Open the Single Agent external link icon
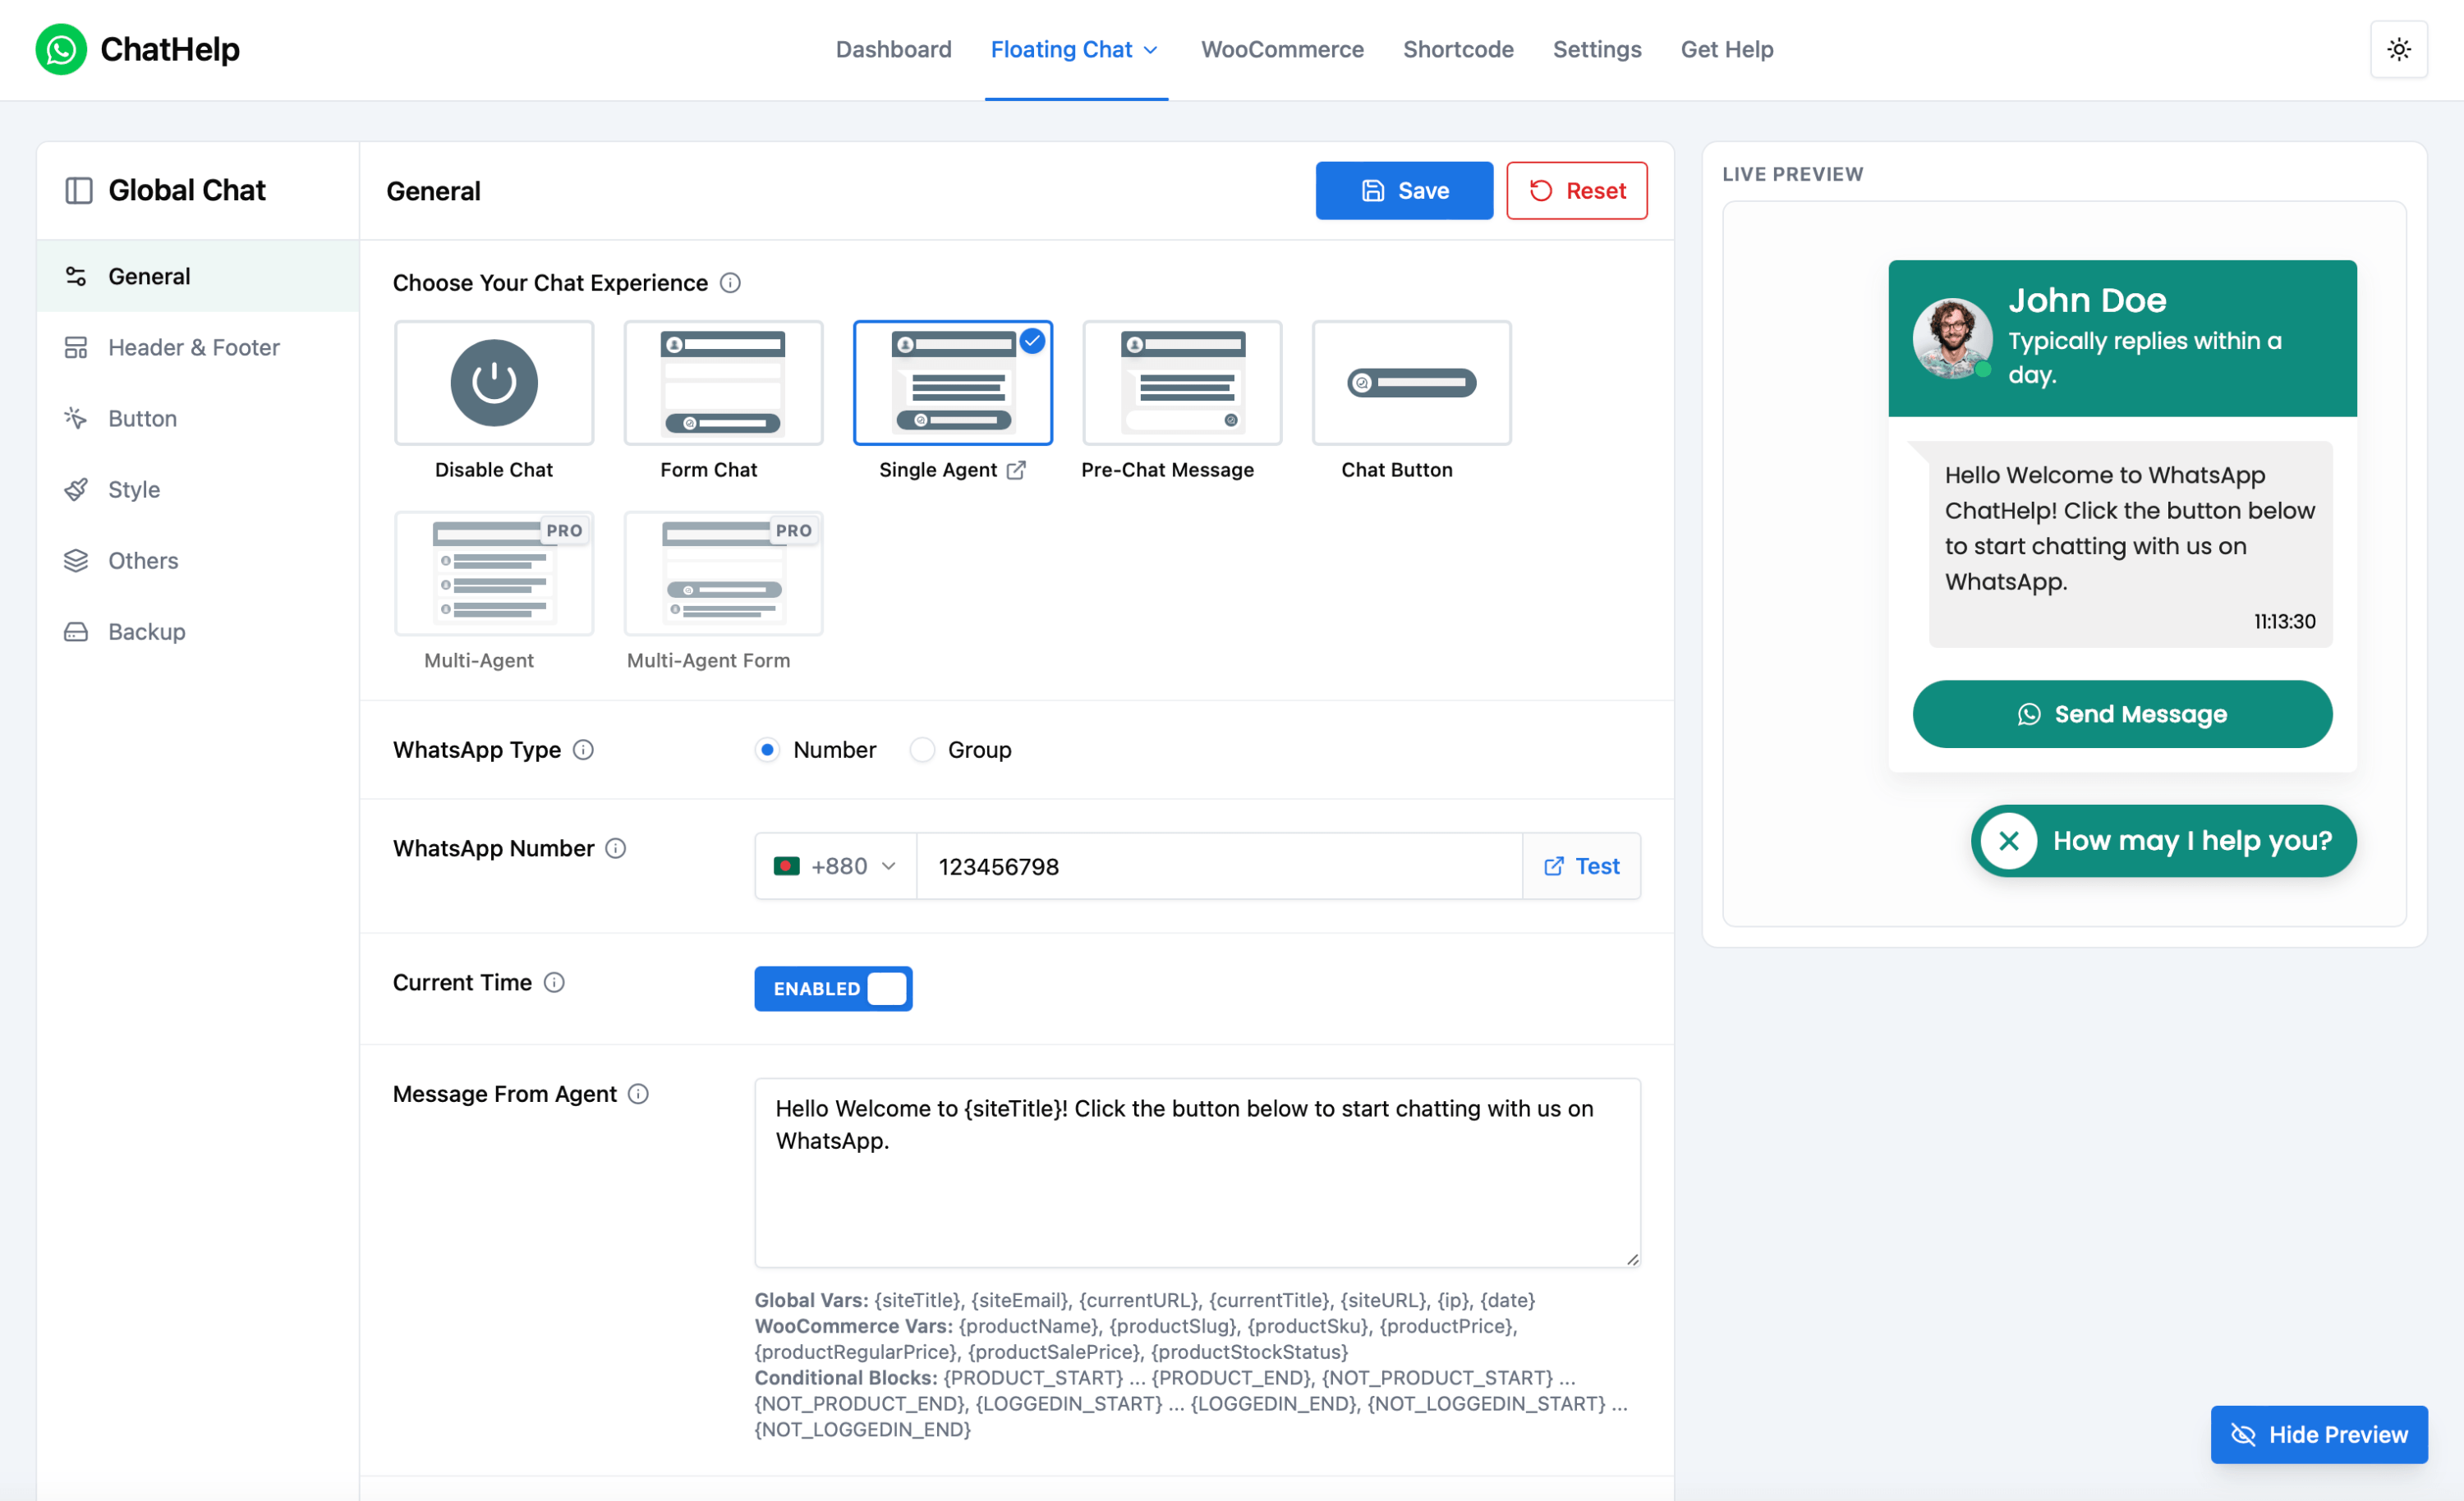The image size is (2464, 1501). [x=1016, y=470]
